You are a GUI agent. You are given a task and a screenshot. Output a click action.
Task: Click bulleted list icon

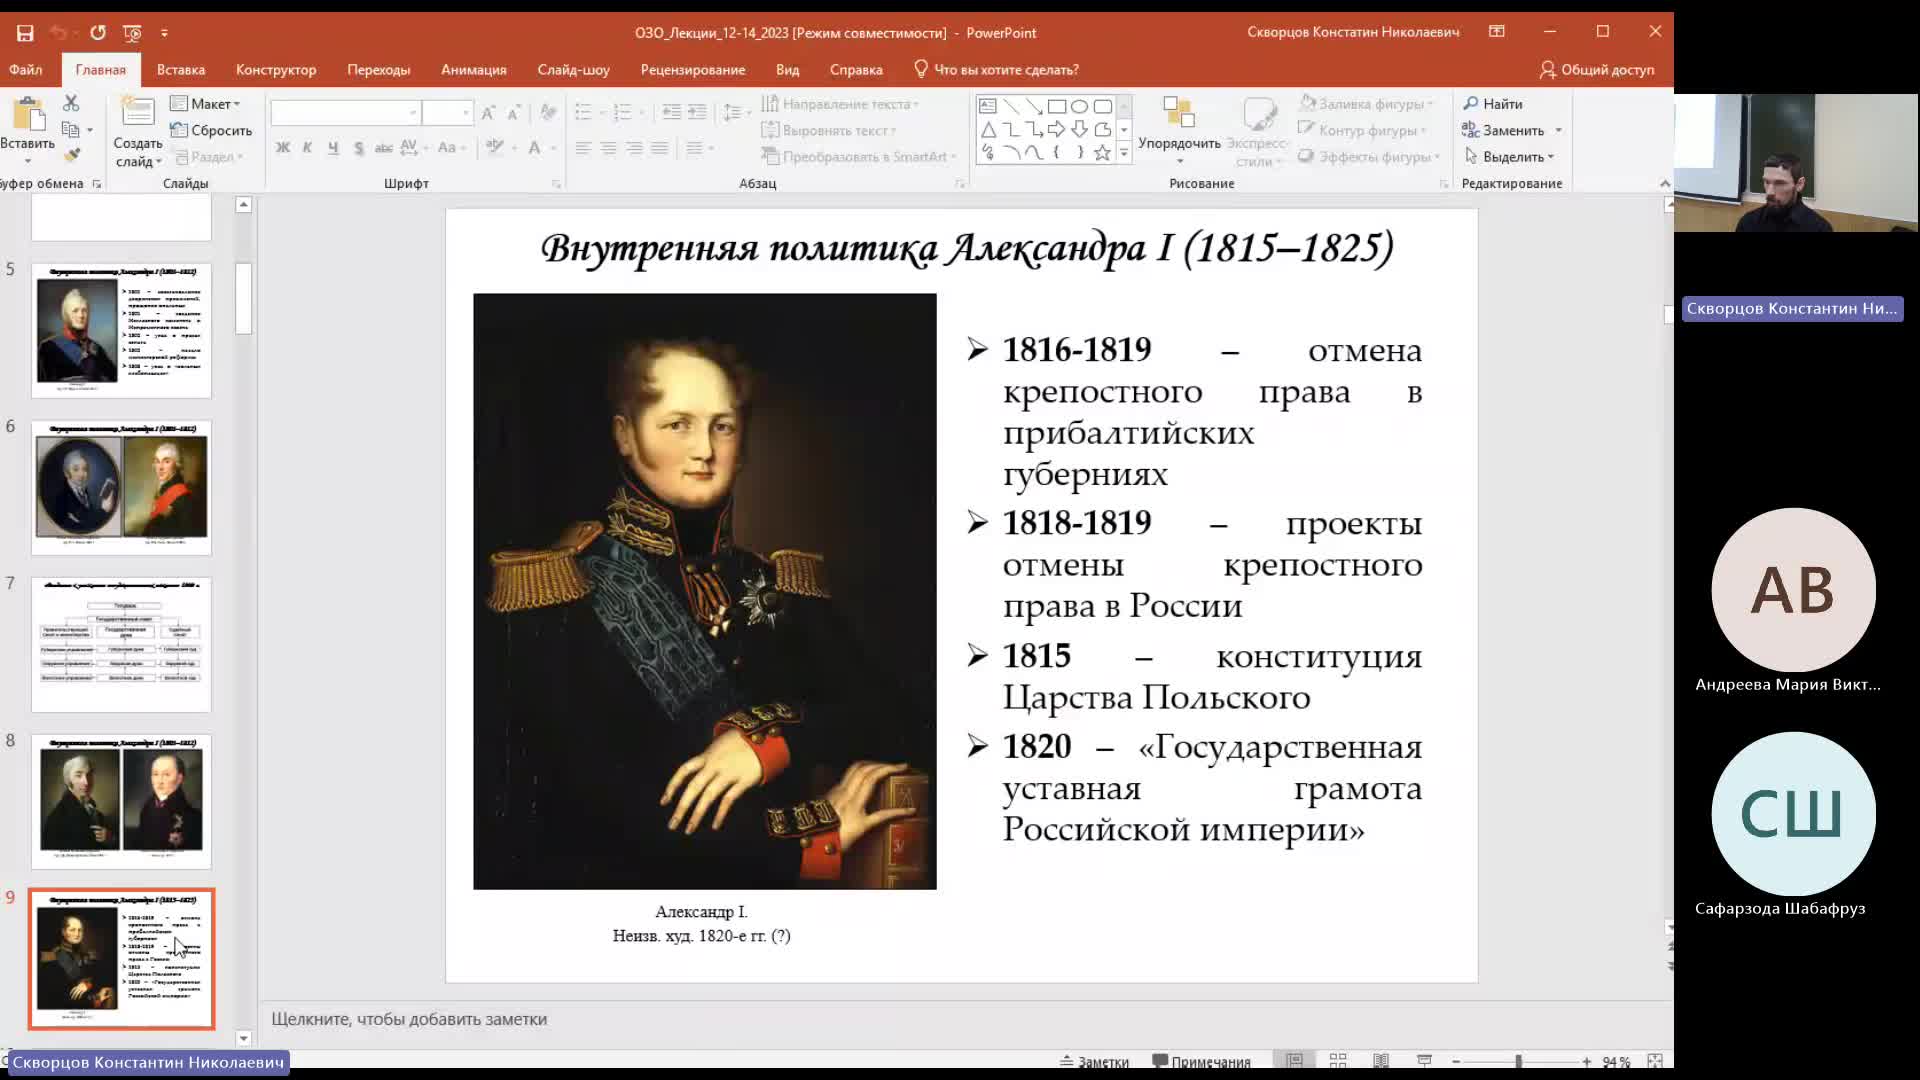pyautogui.click(x=584, y=112)
